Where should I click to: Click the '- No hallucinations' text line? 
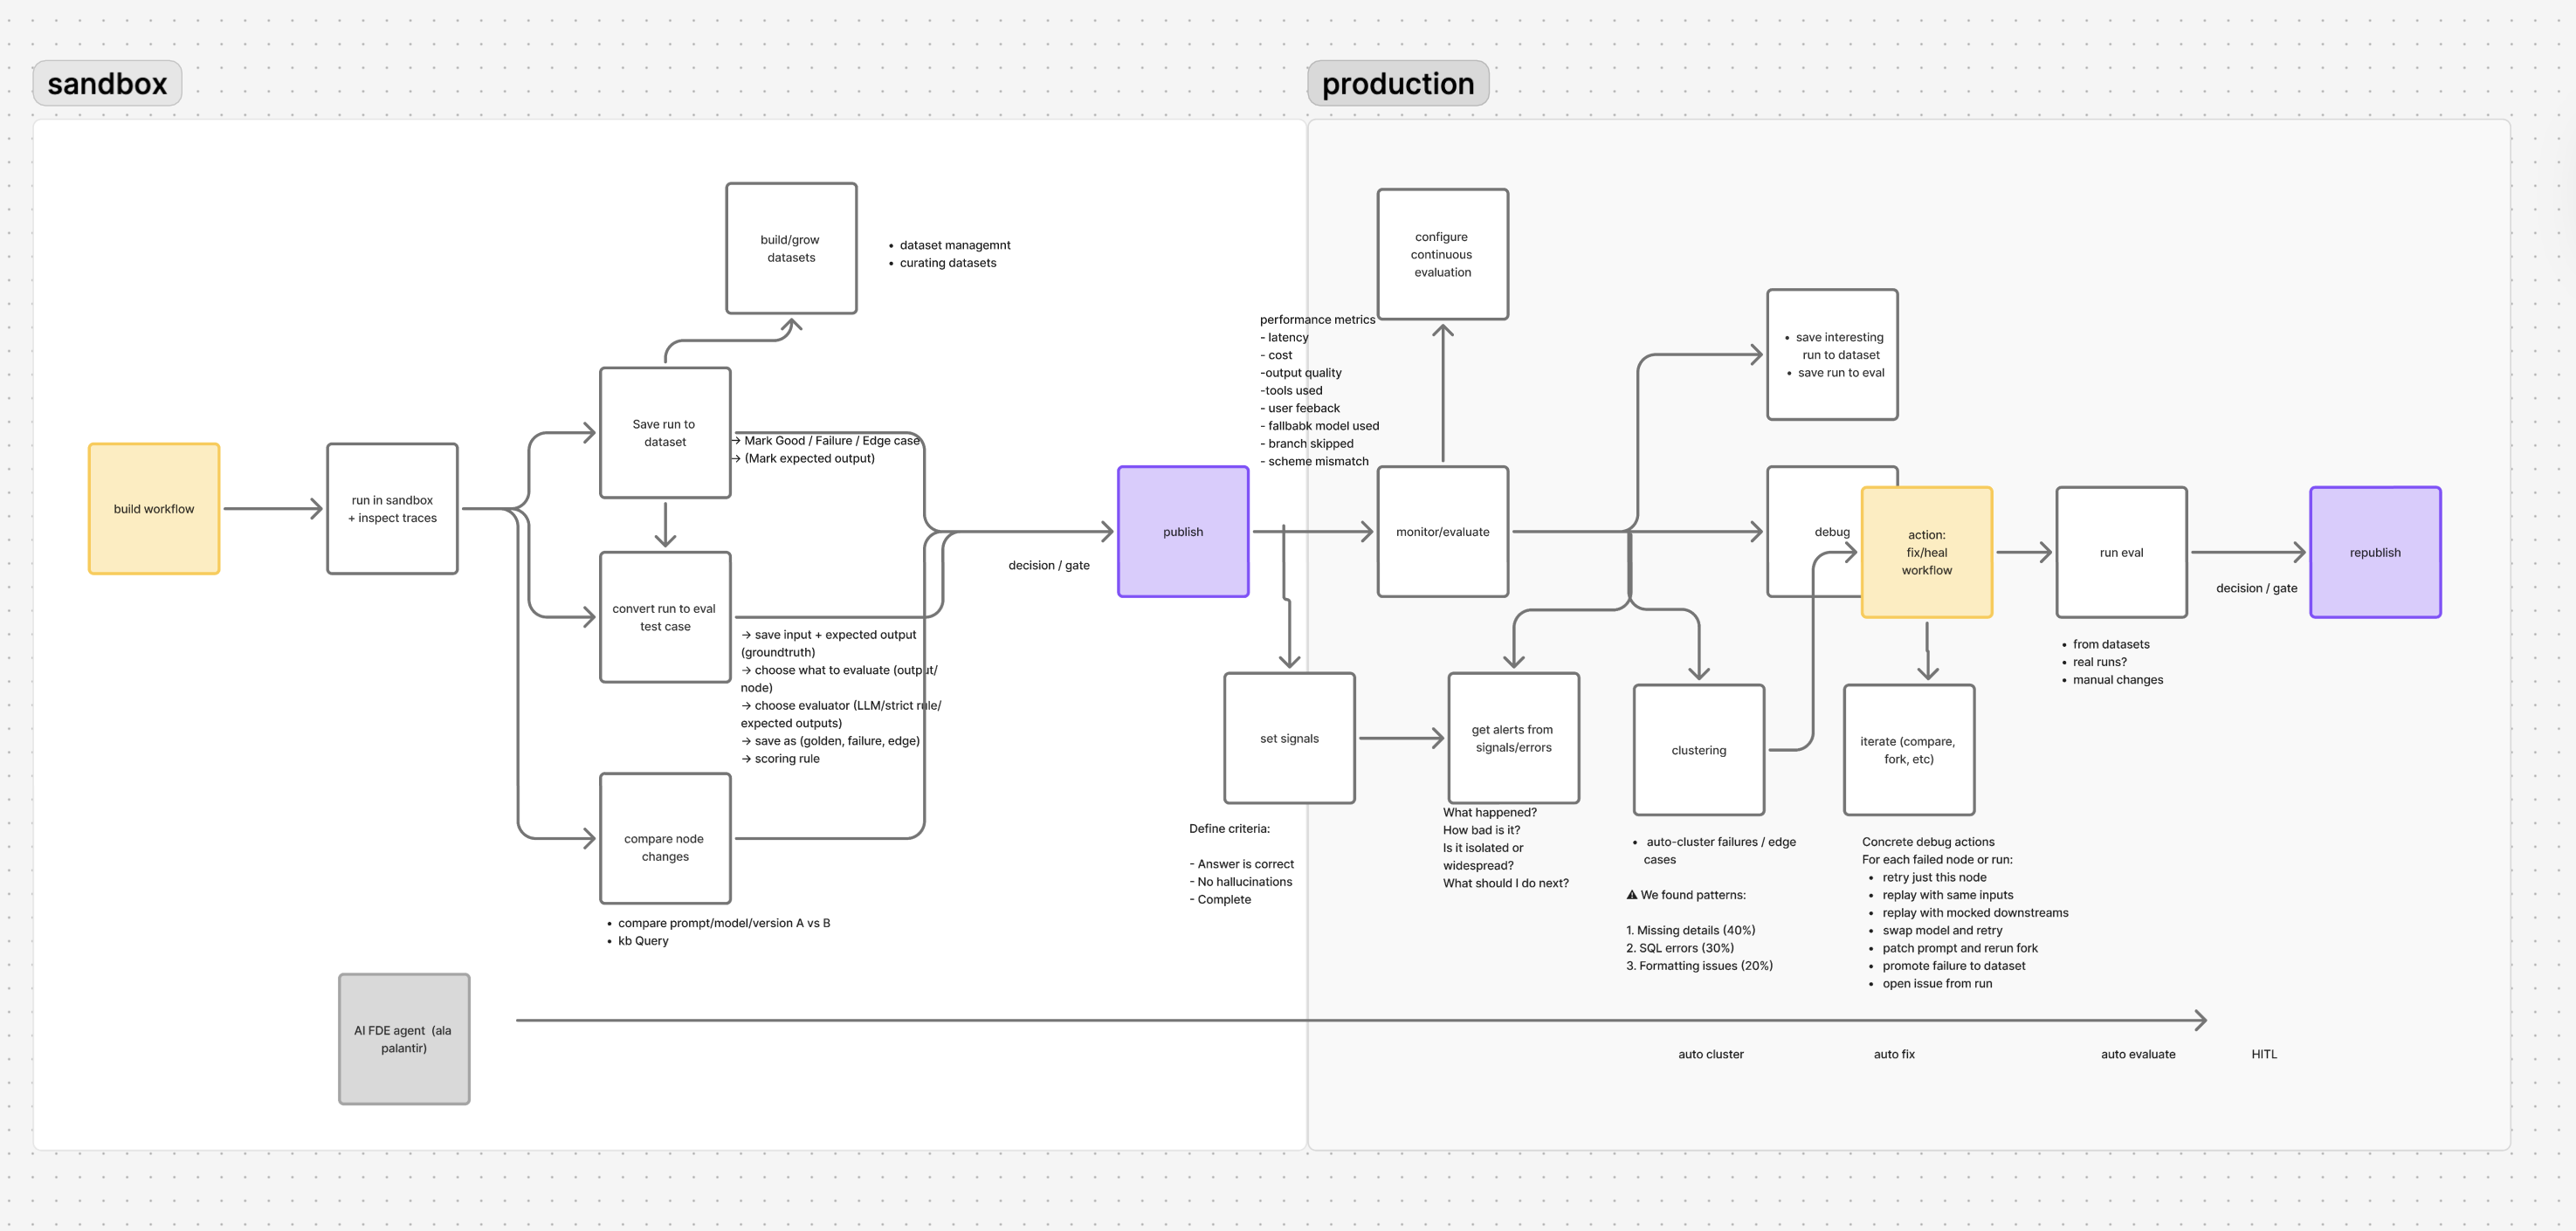[x=1241, y=882]
